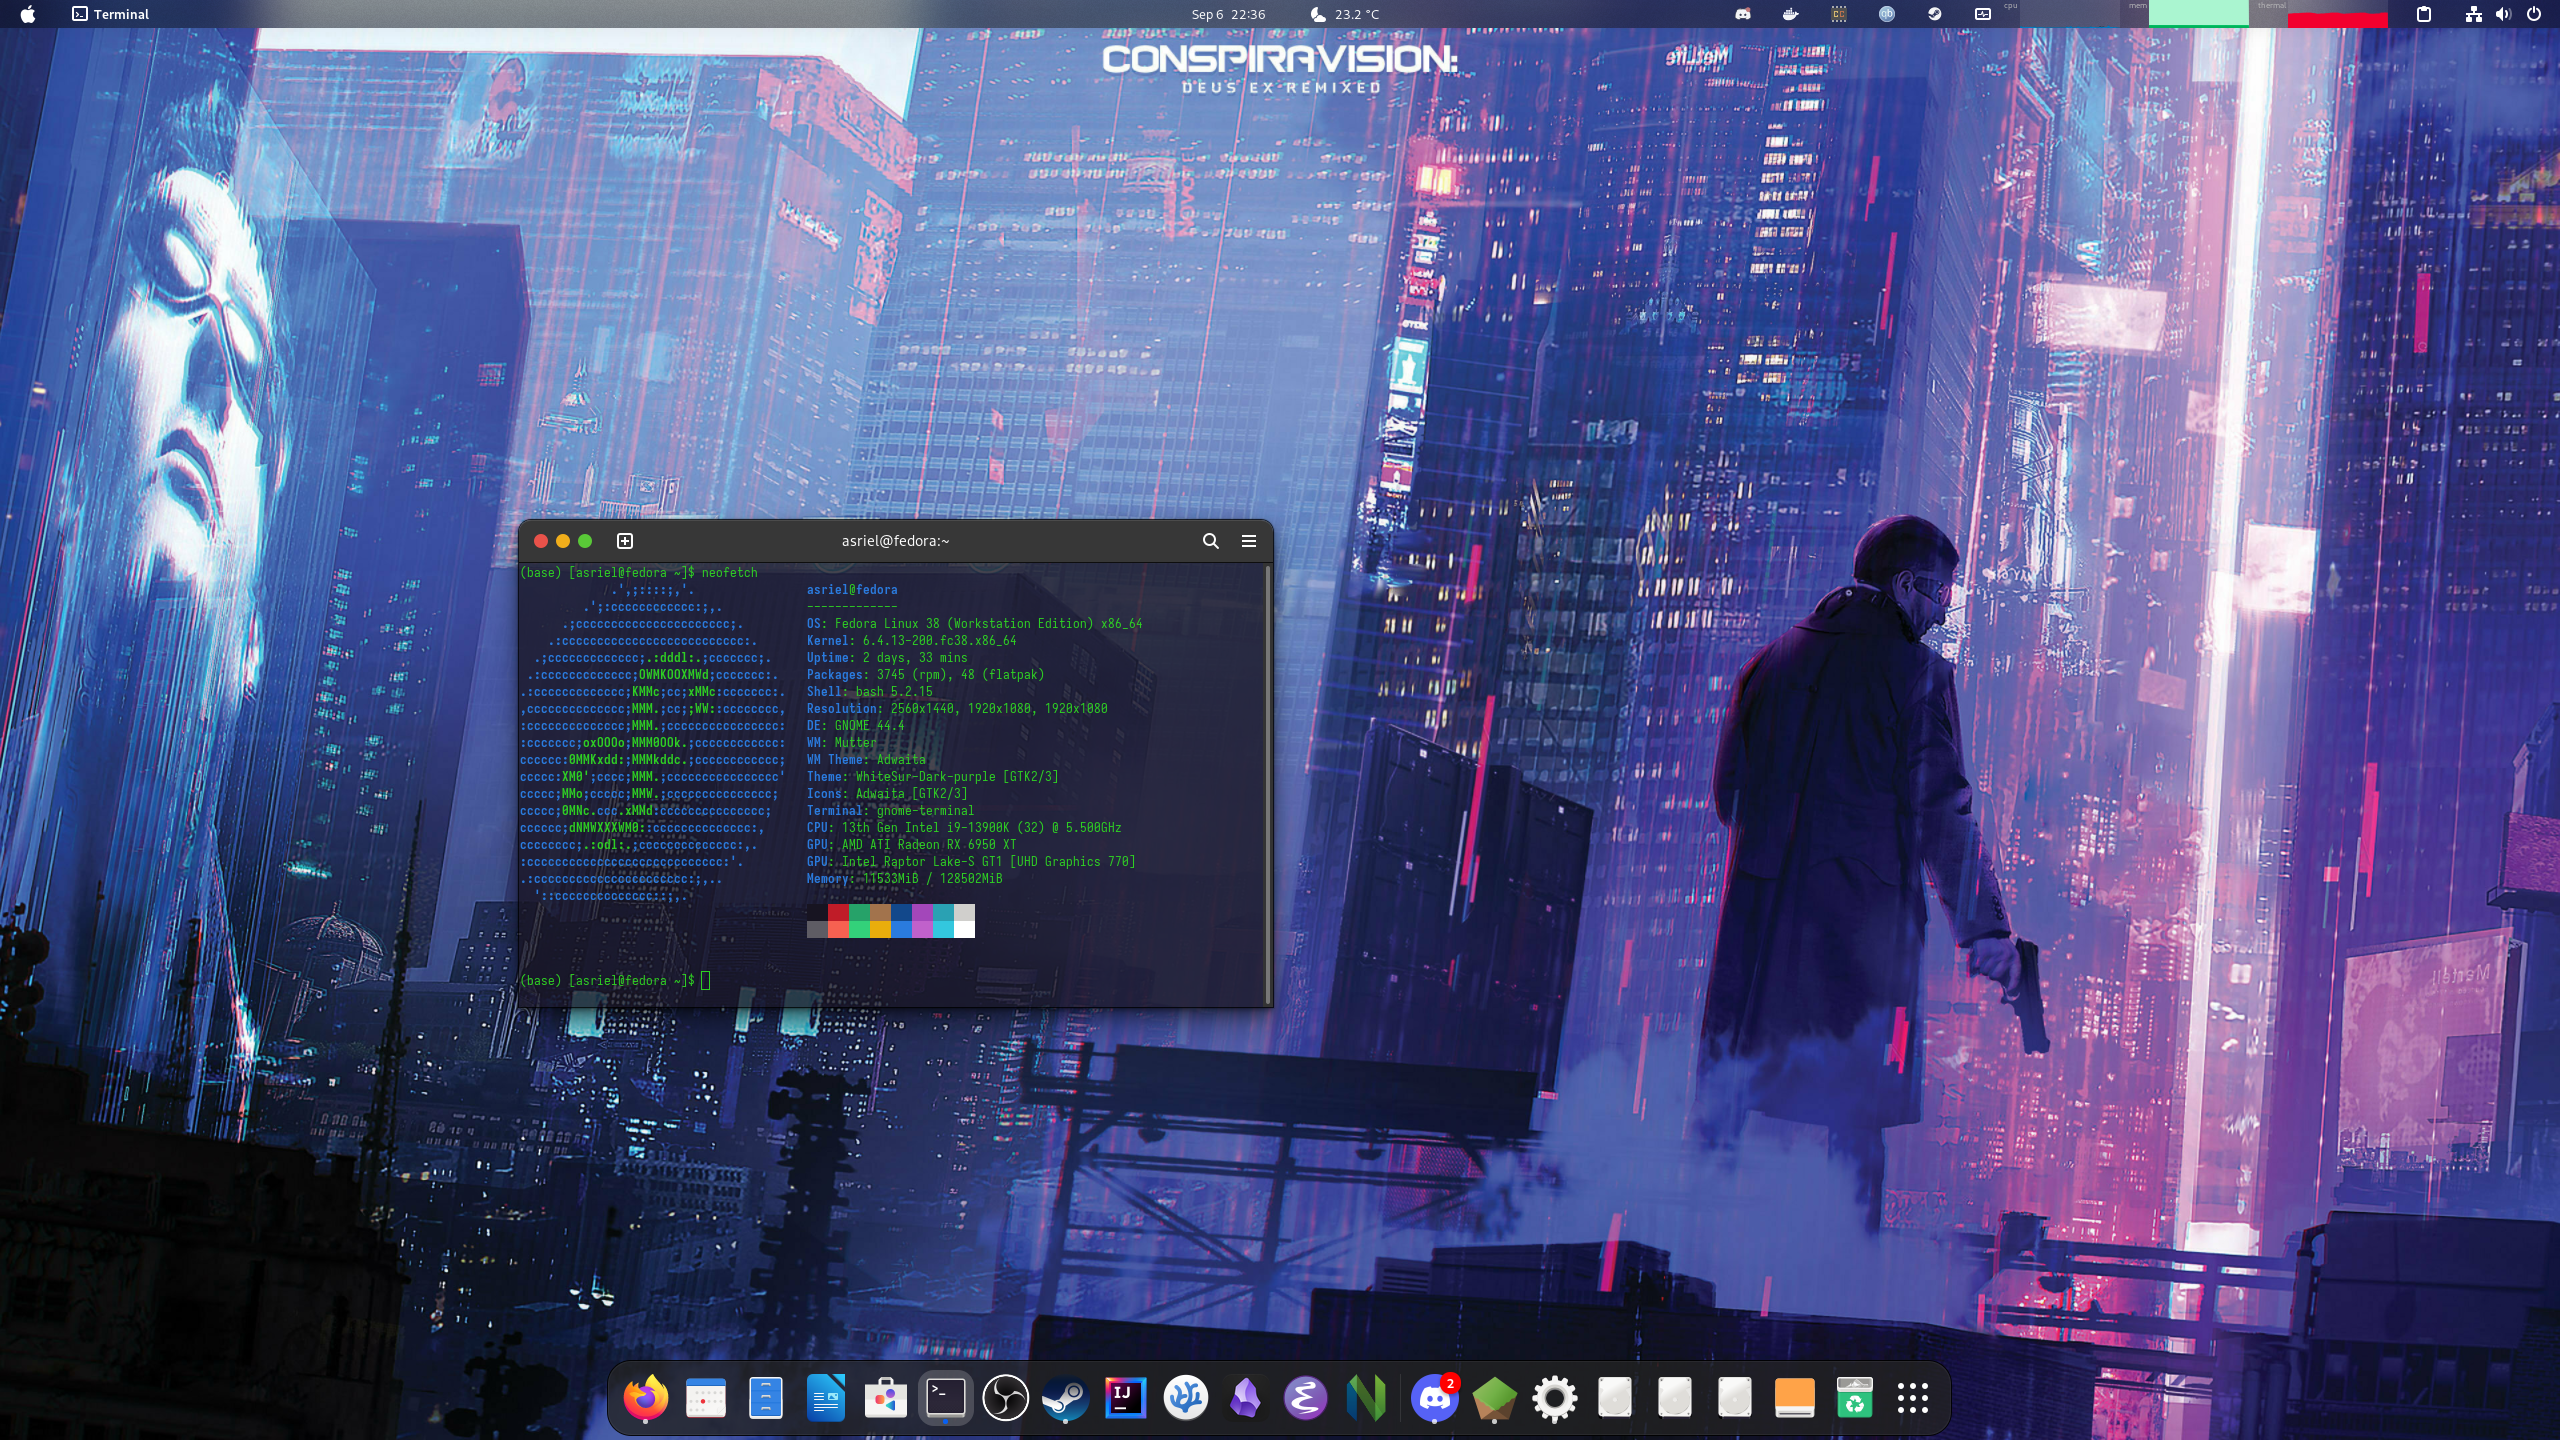2560x1440 pixels.
Task: Click the GPU: AMD ATI Radeon RX 6950 XT line
Action: point(911,845)
